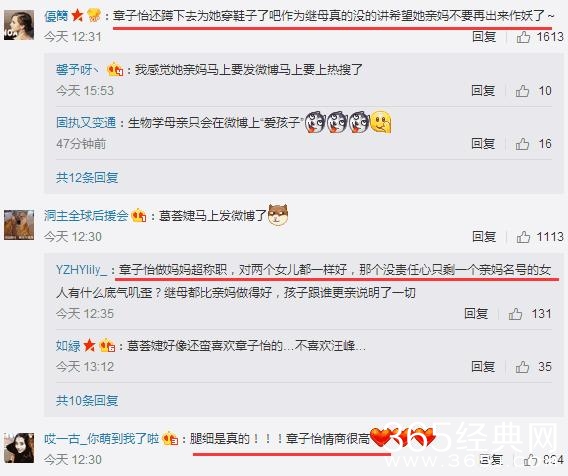Like 固执又变通's reply with 16 likes
Screen dimensions: 568x476
(522, 144)
